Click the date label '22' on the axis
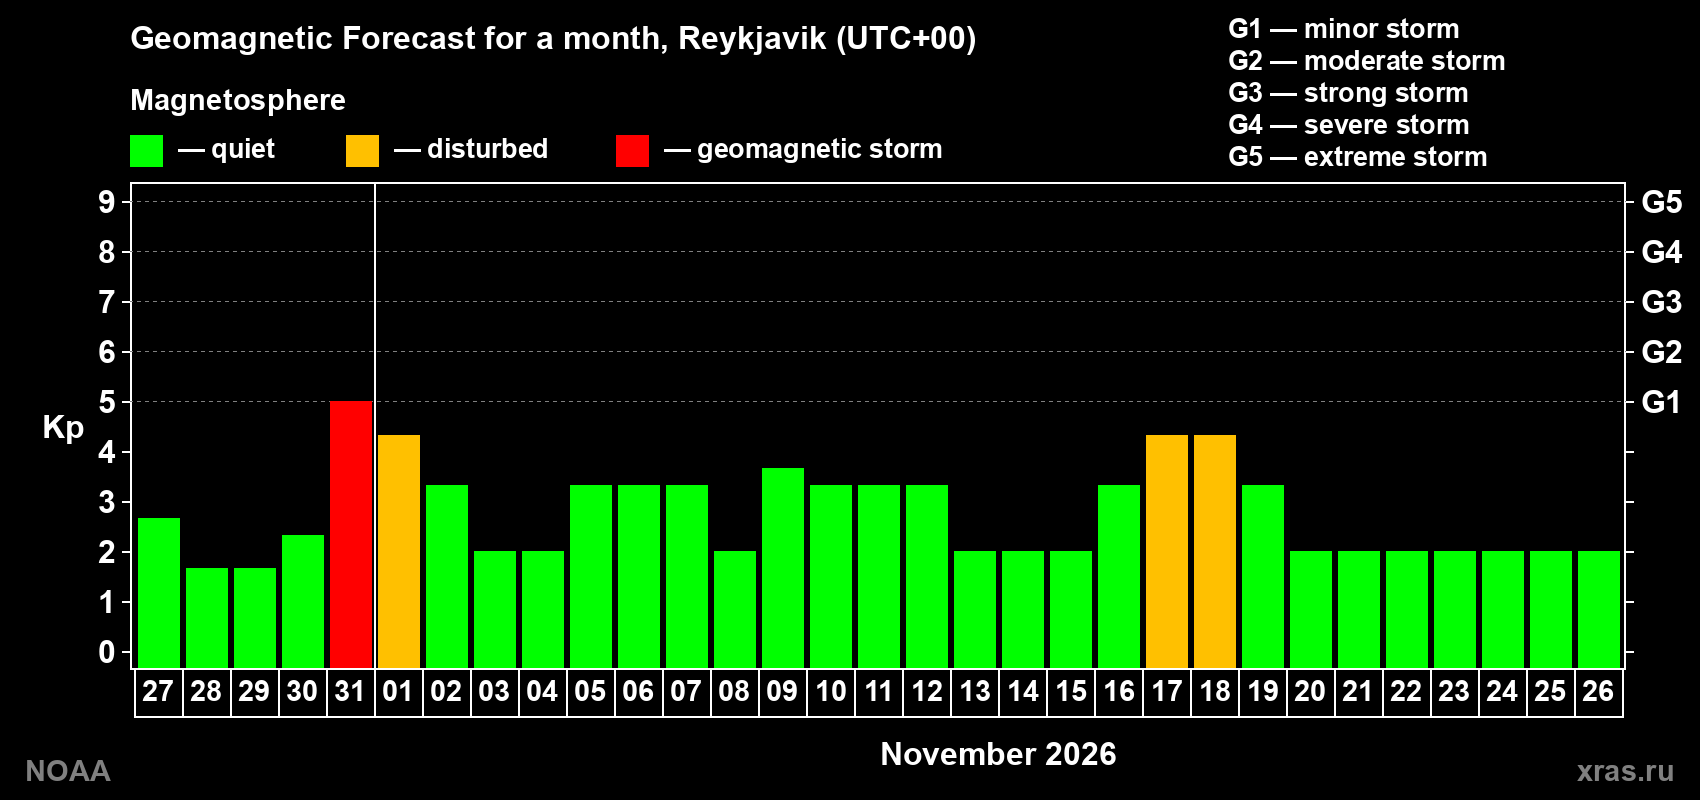 click(x=1406, y=691)
